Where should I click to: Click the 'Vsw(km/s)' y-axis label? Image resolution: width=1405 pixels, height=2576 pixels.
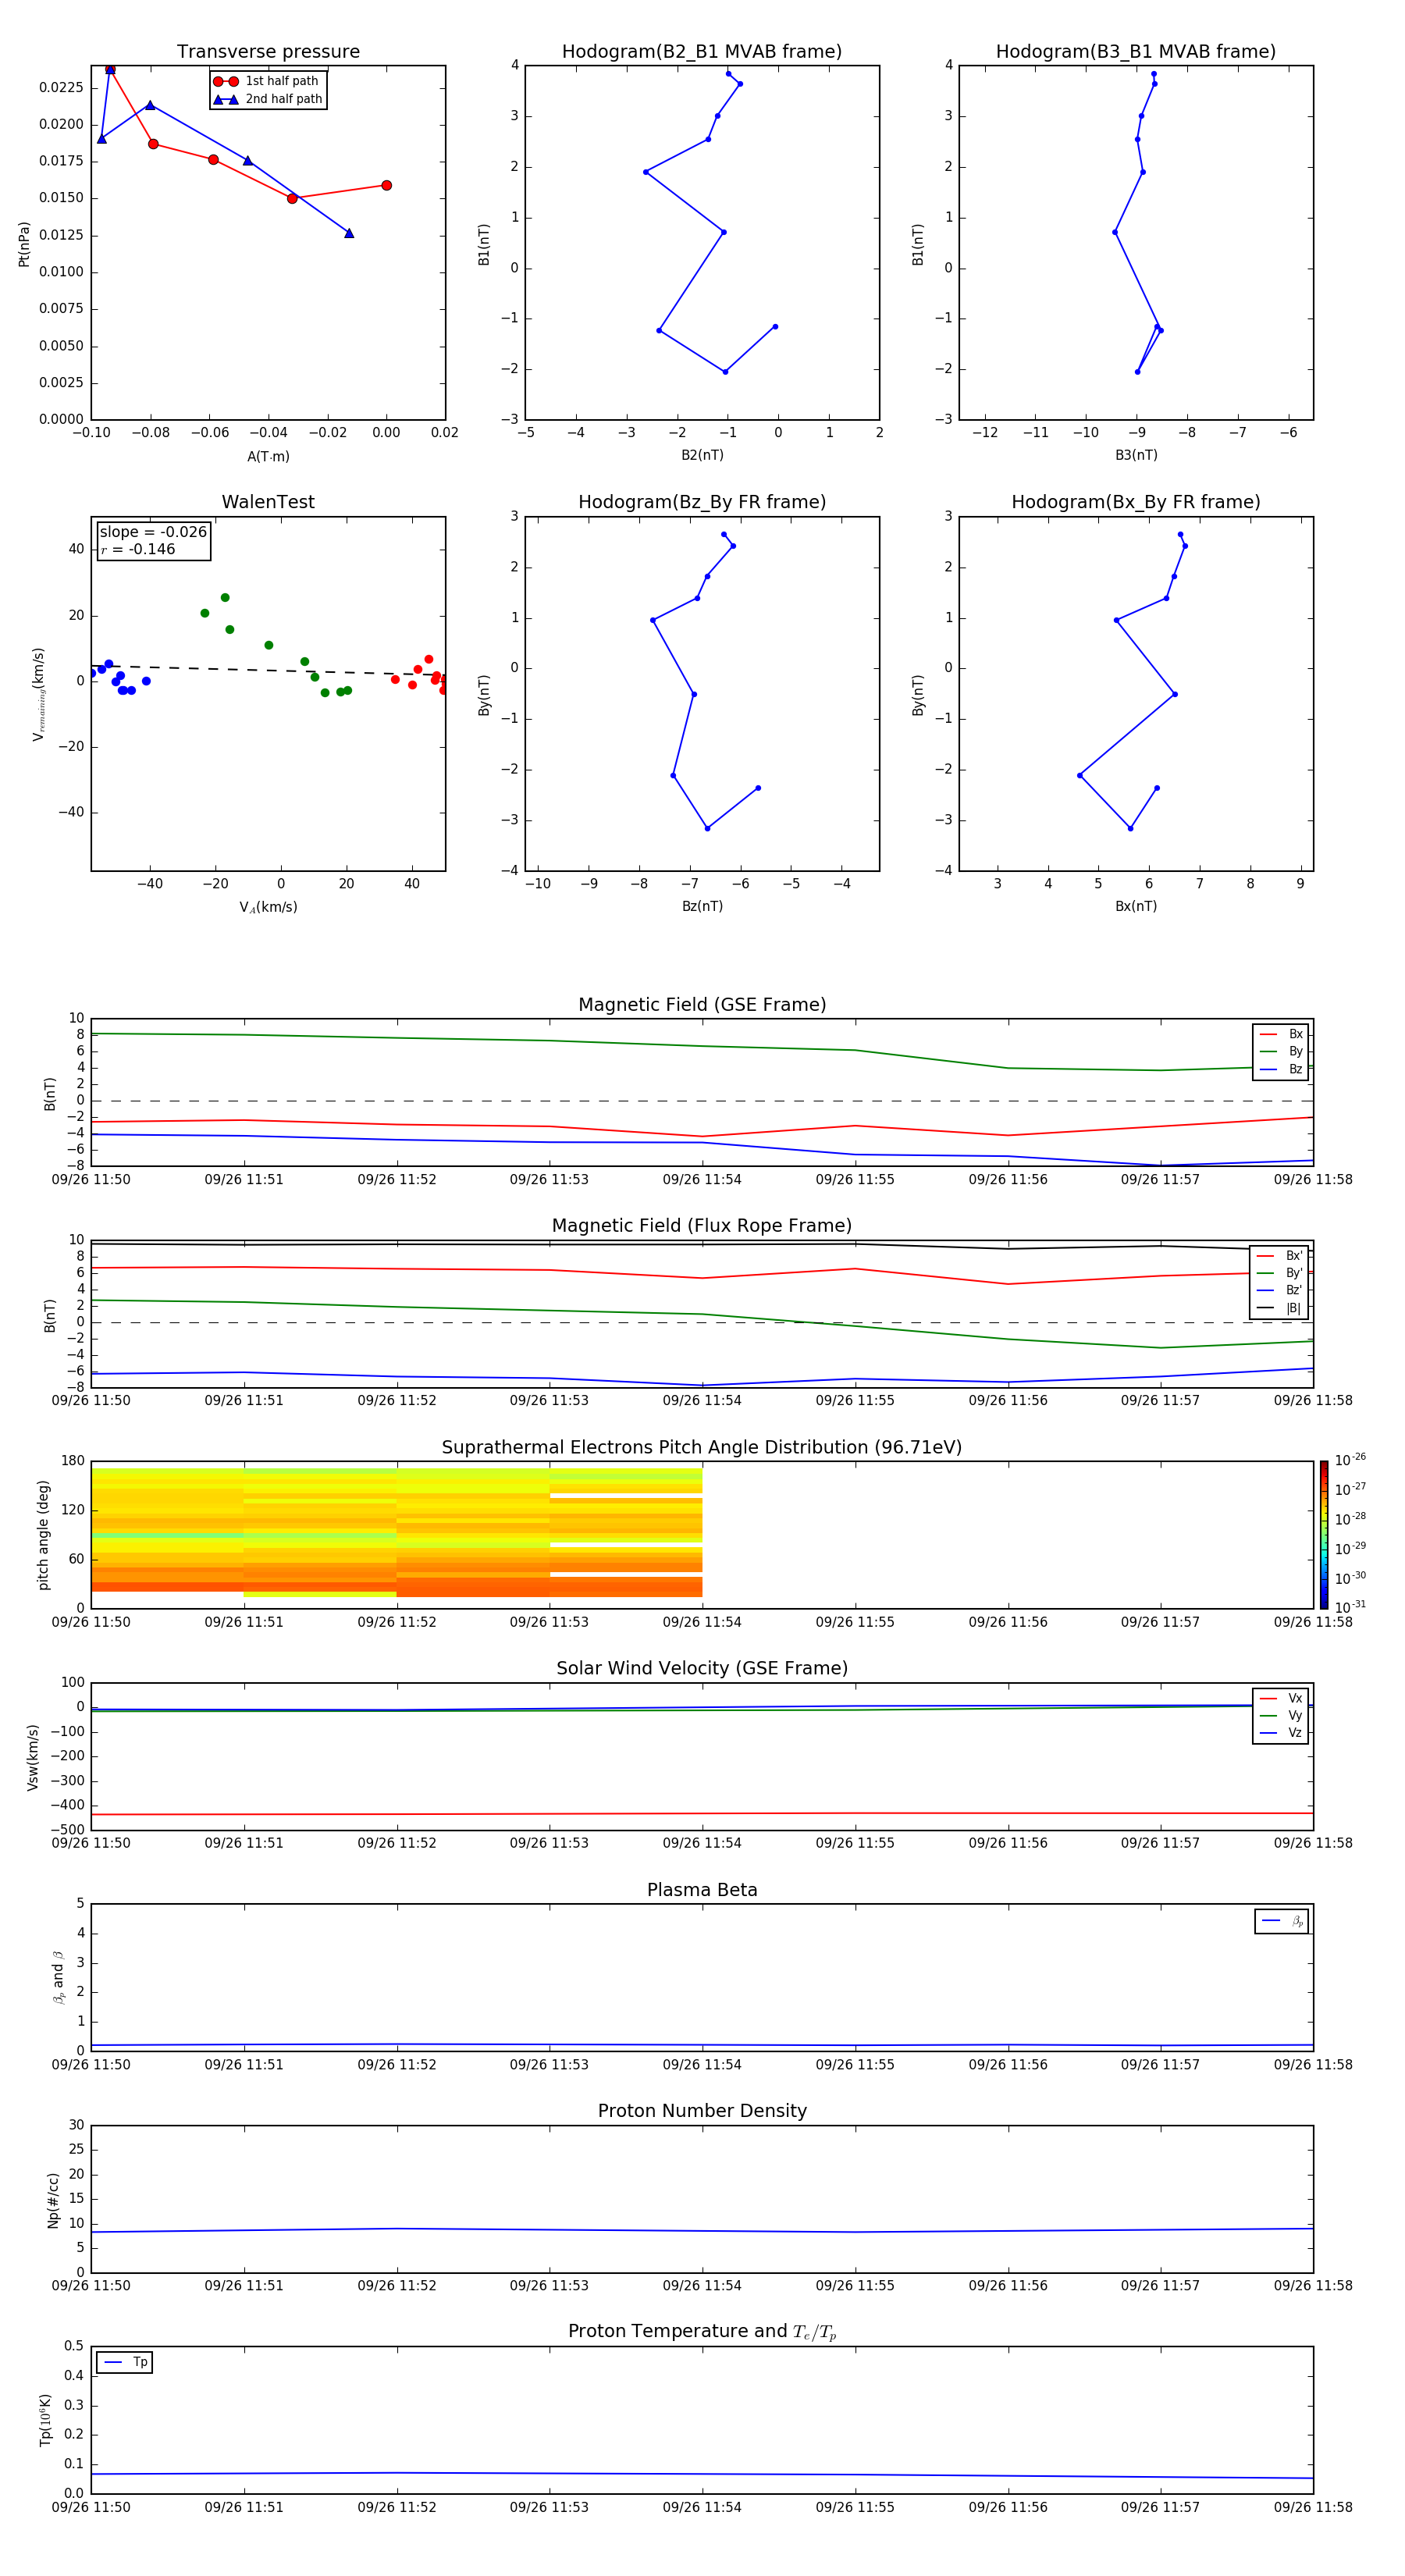point(32,1757)
